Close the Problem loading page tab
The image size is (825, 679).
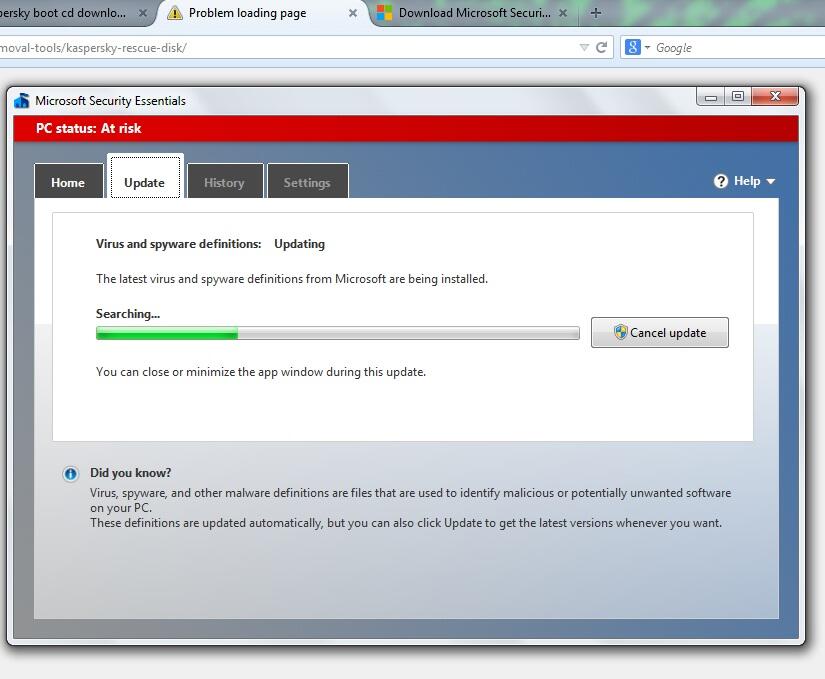(x=353, y=13)
